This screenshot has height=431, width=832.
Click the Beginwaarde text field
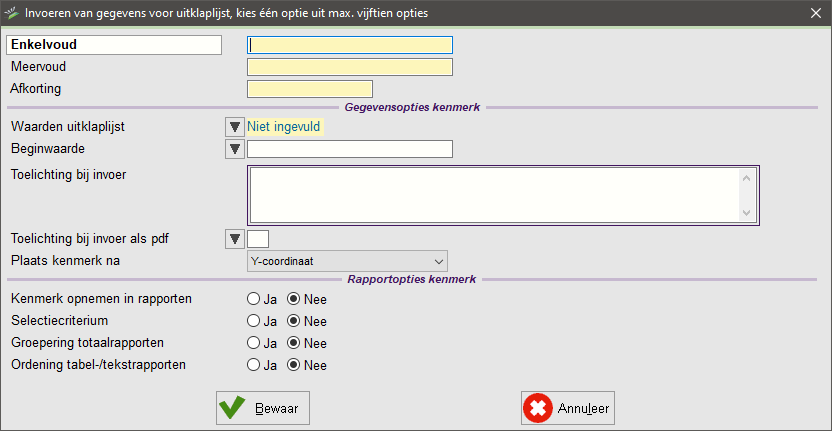(350, 149)
